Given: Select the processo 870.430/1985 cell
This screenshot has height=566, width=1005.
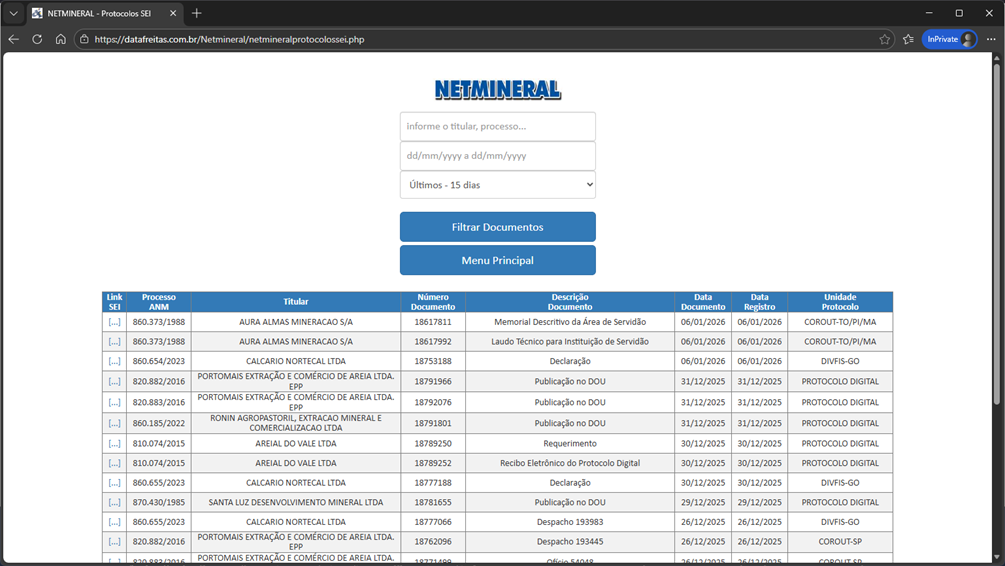Looking at the screenshot, I should [x=158, y=503].
